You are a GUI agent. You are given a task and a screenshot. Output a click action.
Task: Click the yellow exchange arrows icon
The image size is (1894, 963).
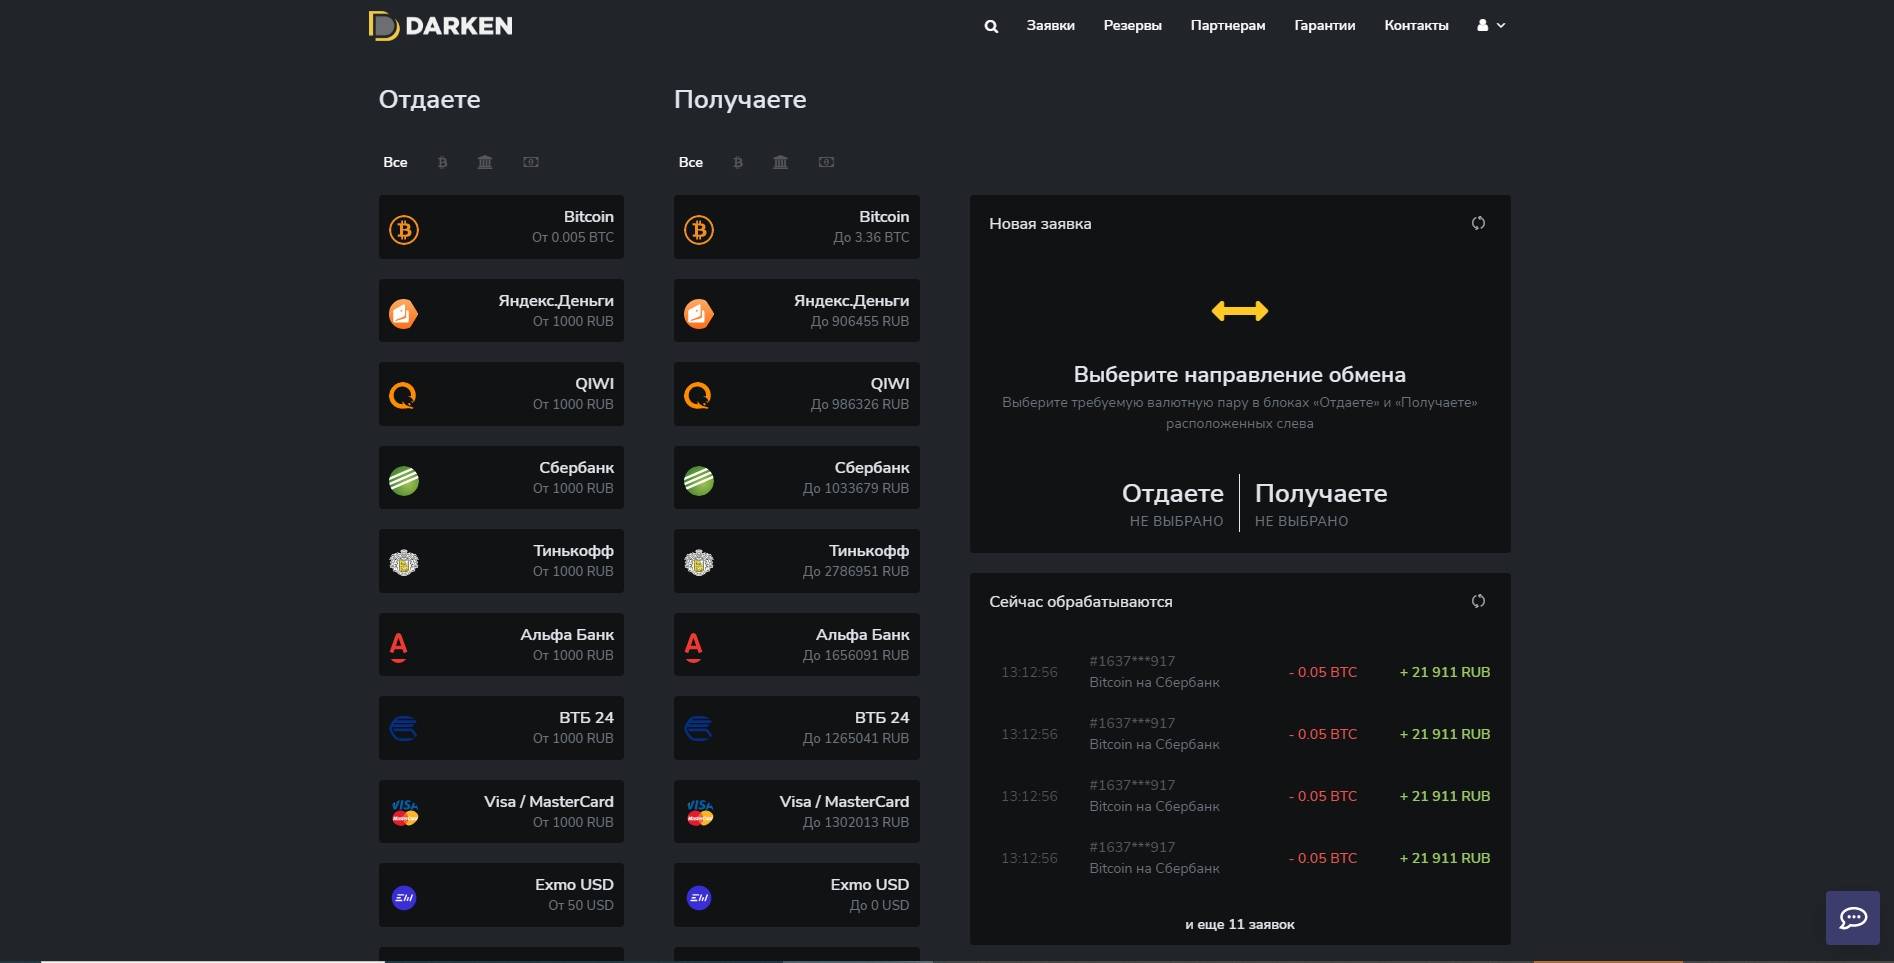(x=1239, y=311)
